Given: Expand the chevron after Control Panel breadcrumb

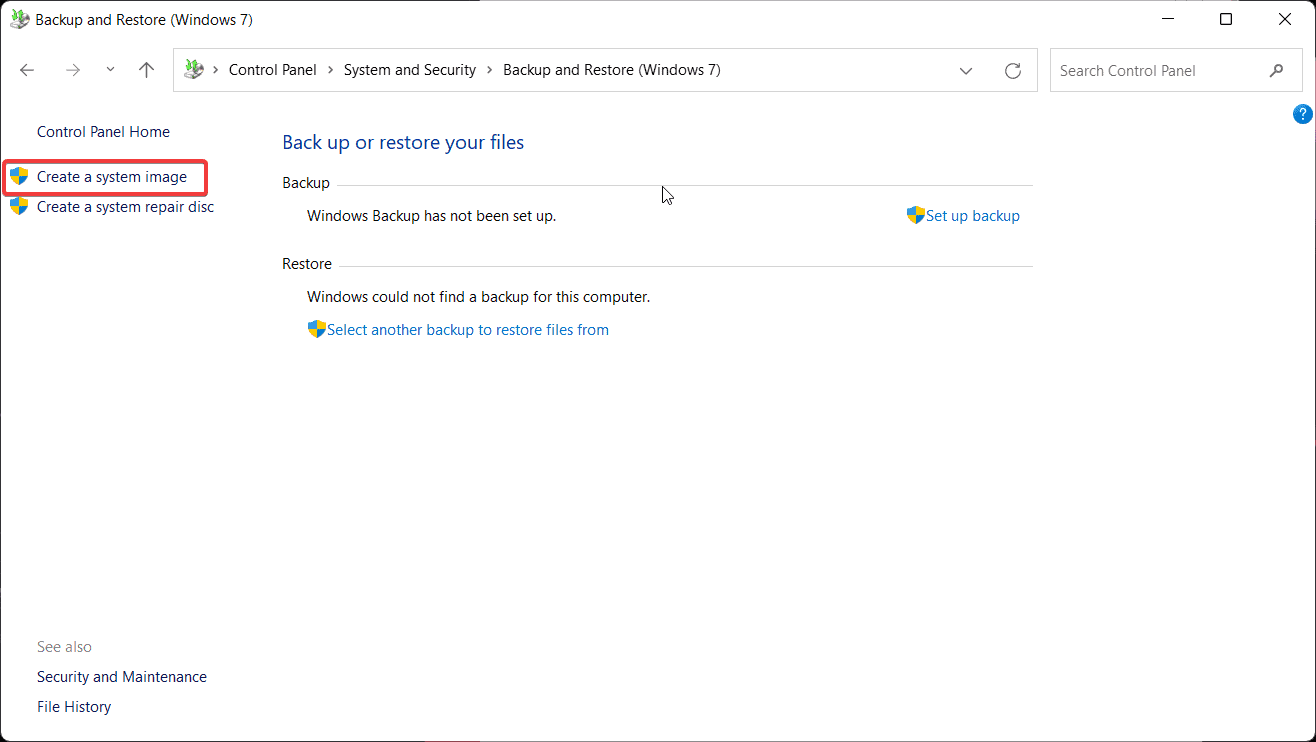Looking at the screenshot, I should (330, 70).
